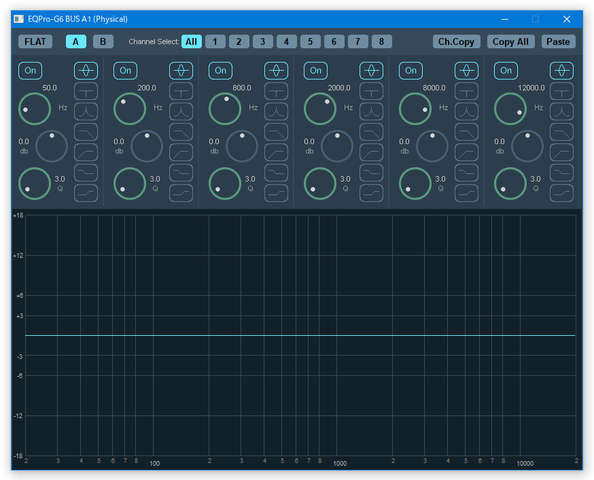
Task: Click the flat EQ response curve in the graph
Action: [300, 335]
